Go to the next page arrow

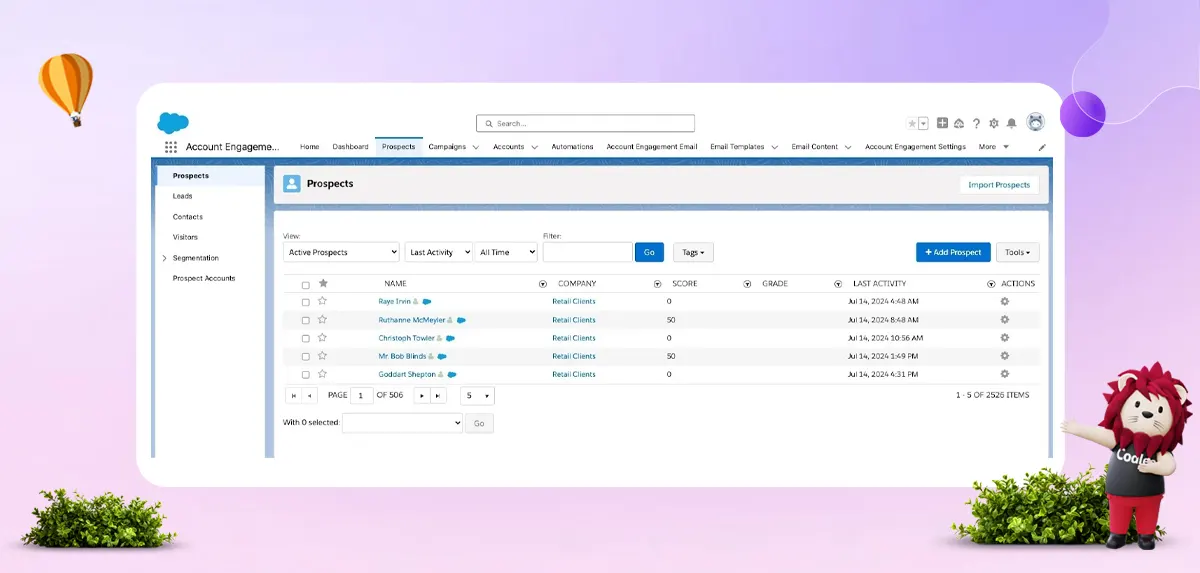tap(422, 396)
